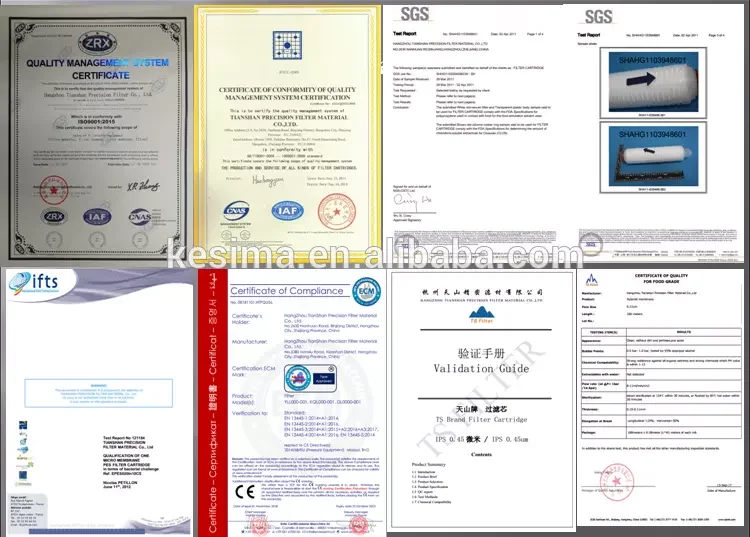Click "THE PRODUCTION AND SERVICE OF ALL KINDS" line

click(x=289, y=168)
